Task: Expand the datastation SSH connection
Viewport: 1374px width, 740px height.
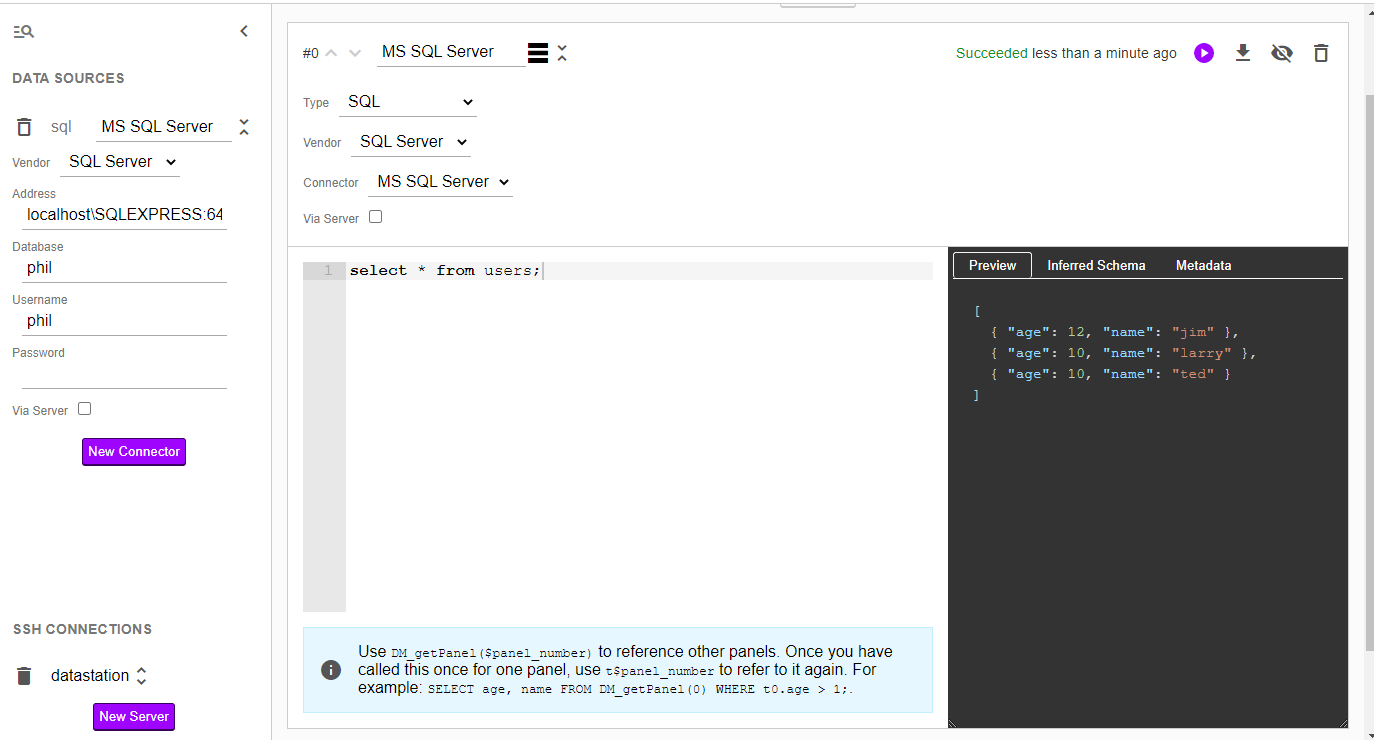Action: pos(141,676)
